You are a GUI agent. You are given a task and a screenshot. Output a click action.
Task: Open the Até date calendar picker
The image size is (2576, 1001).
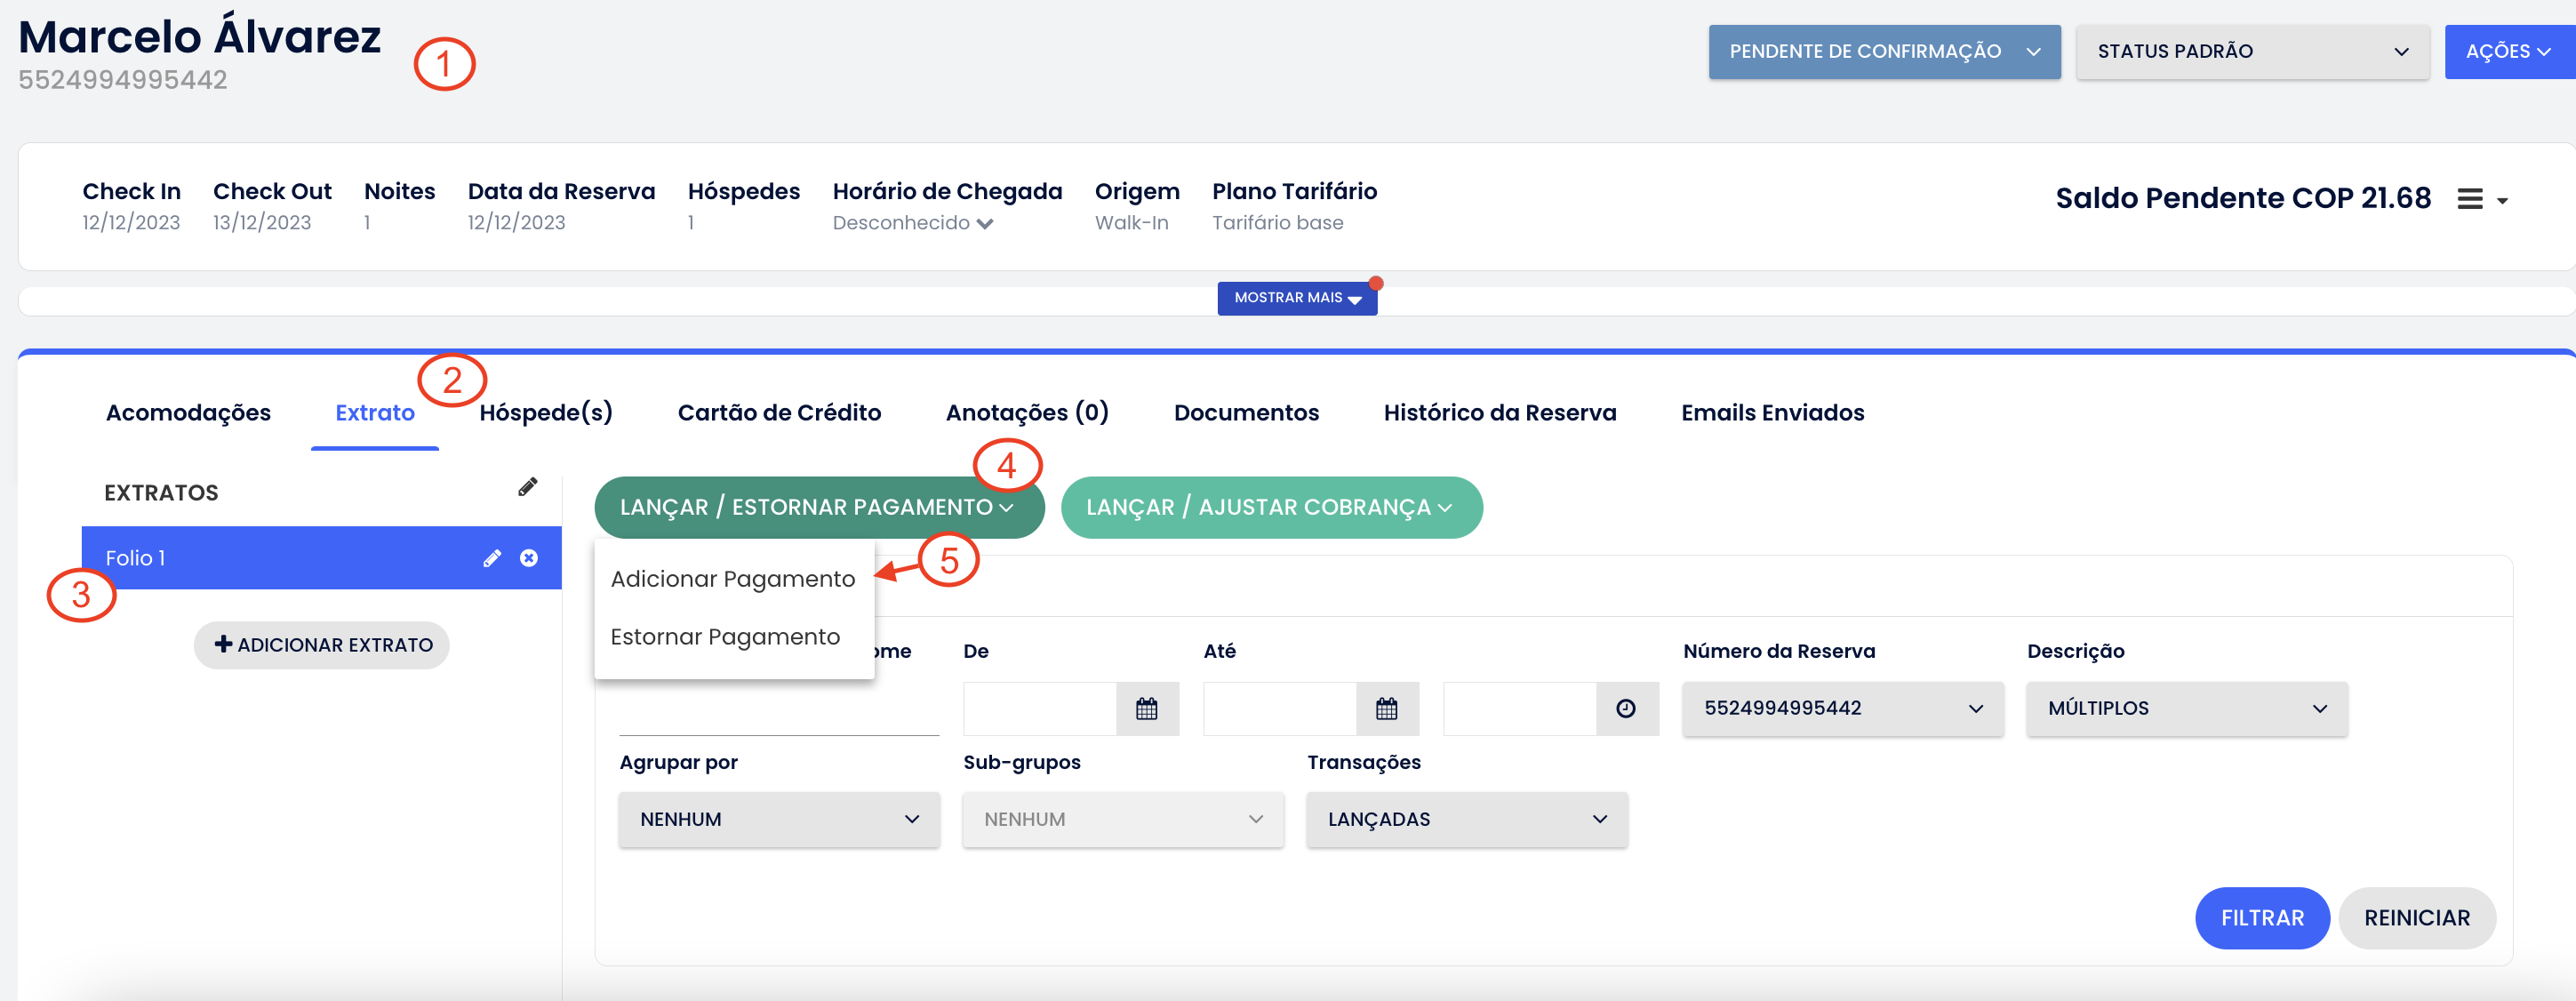point(1386,709)
